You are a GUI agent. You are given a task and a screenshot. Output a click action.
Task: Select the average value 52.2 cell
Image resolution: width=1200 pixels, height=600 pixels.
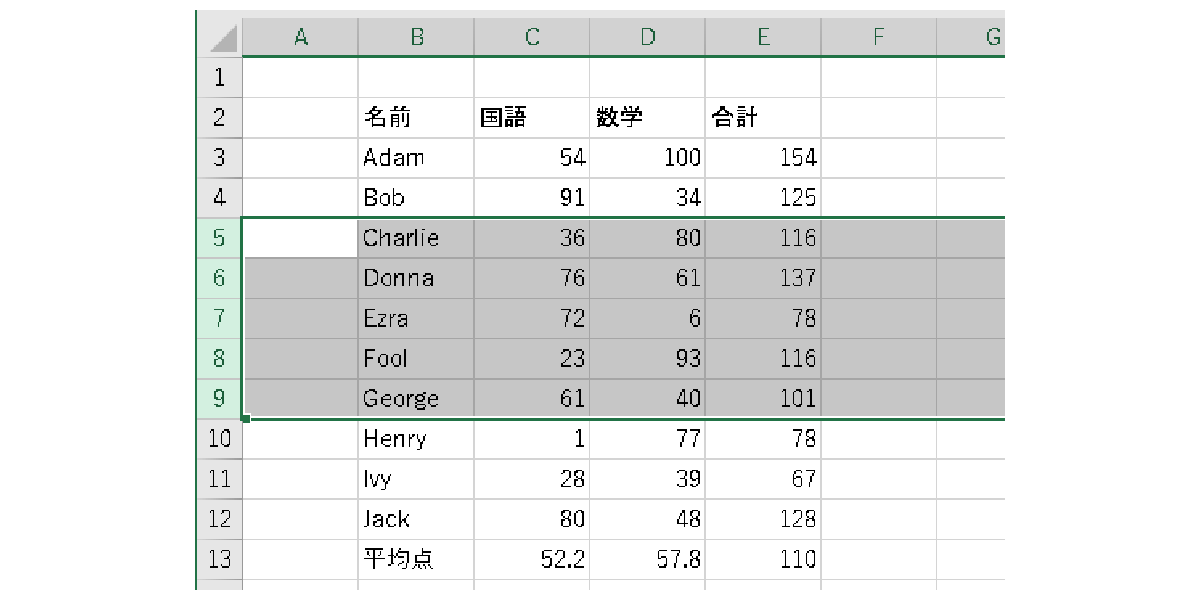532,559
